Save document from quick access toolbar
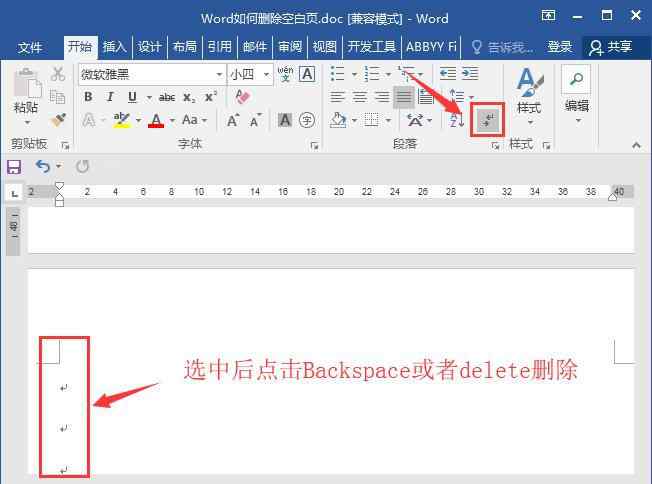The width and height of the screenshot is (652, 484). [14, 167]
